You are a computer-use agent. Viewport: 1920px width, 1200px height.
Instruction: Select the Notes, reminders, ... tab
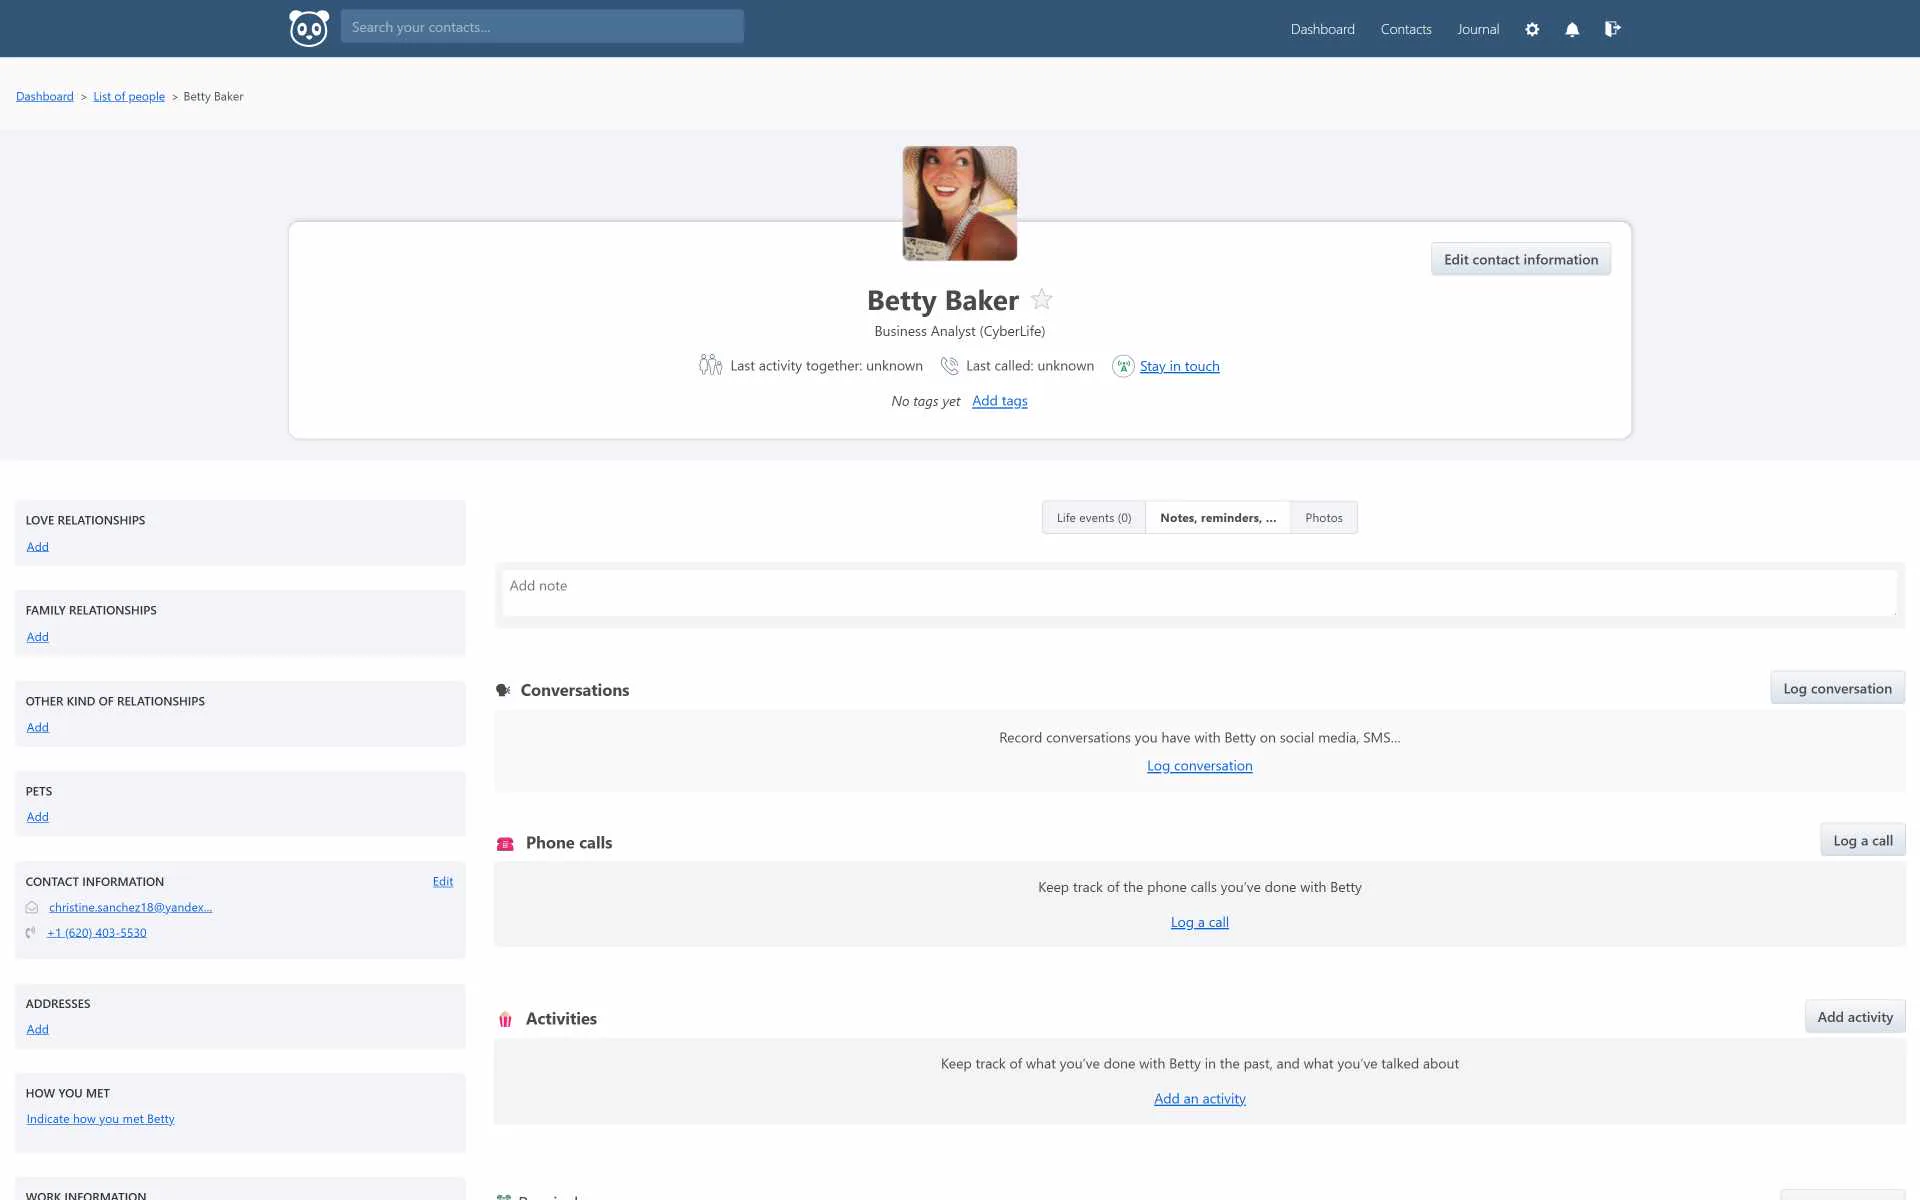(x=1218, y=518)
